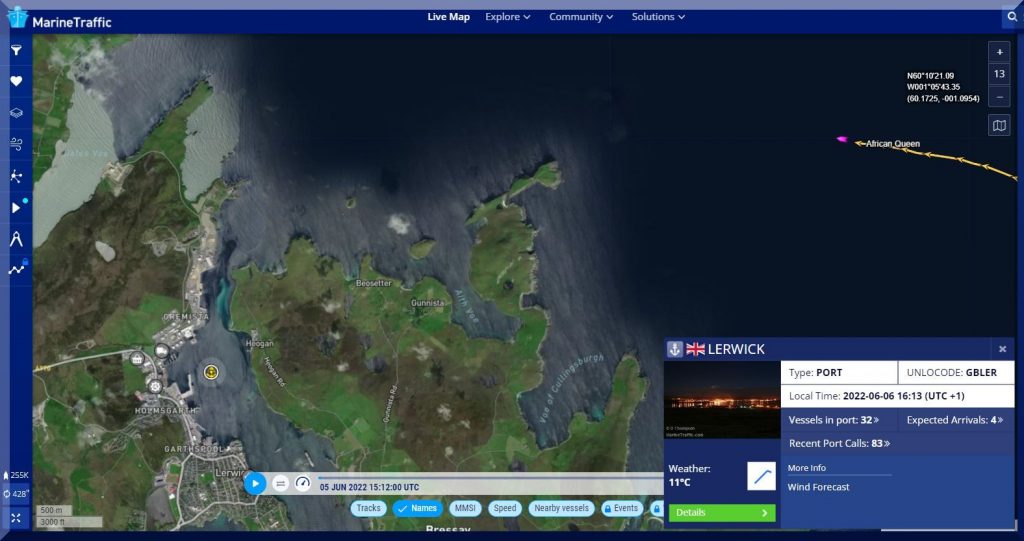Turn on the MMSI label toggle
This screenshot has width=1024, height=541.
[x=464, y=508]
